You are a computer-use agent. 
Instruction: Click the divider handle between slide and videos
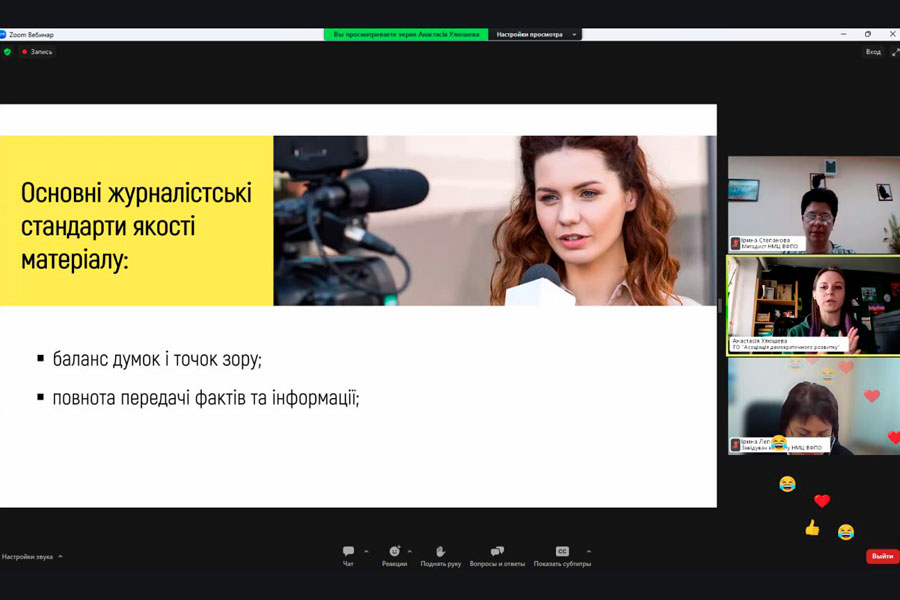(x=721, y=306)
